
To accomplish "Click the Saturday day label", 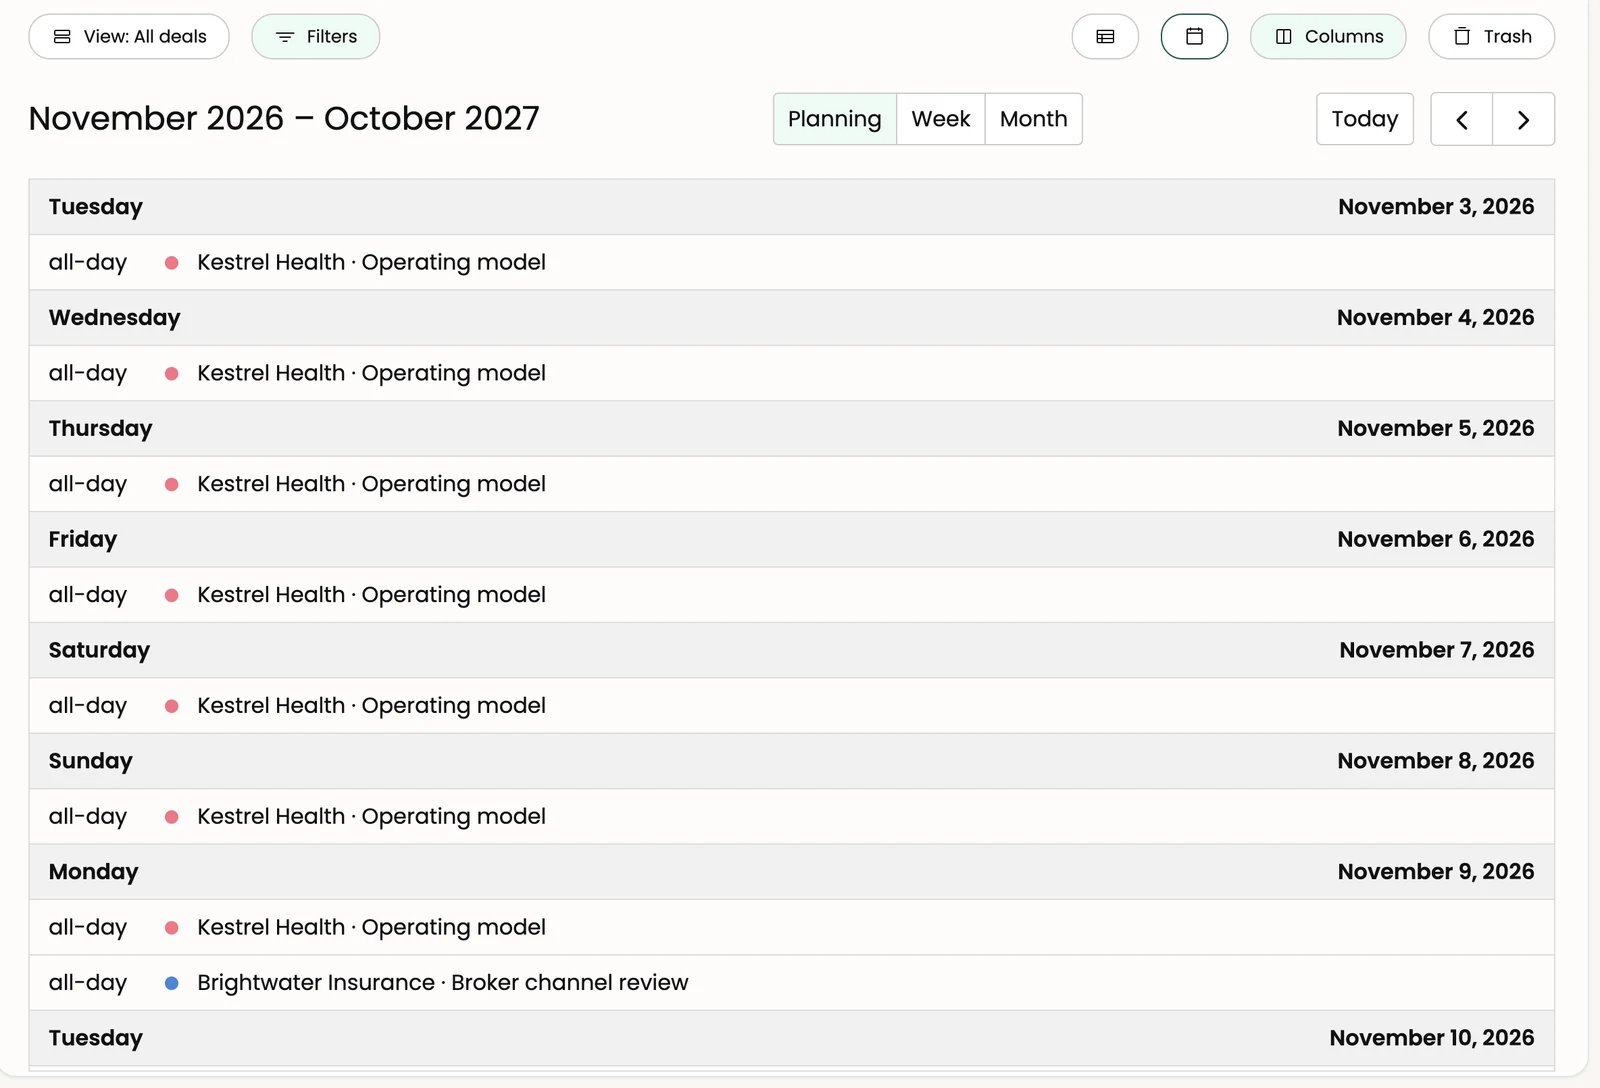I will (x=99, y=651).
